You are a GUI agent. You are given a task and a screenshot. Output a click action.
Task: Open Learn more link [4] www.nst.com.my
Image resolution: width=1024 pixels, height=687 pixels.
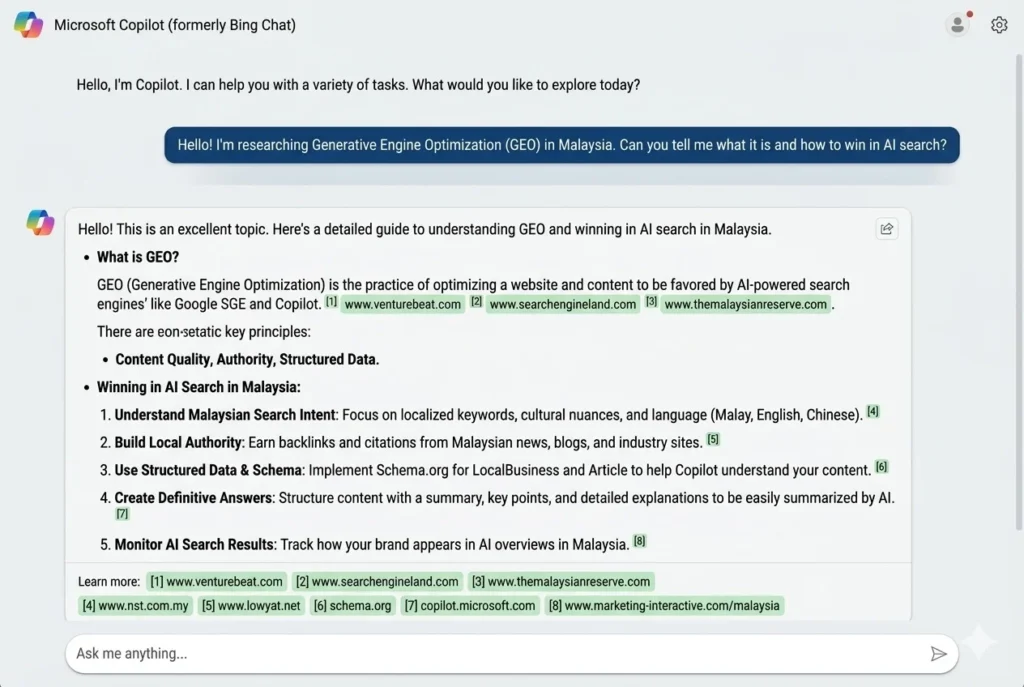tap(136, 605)
